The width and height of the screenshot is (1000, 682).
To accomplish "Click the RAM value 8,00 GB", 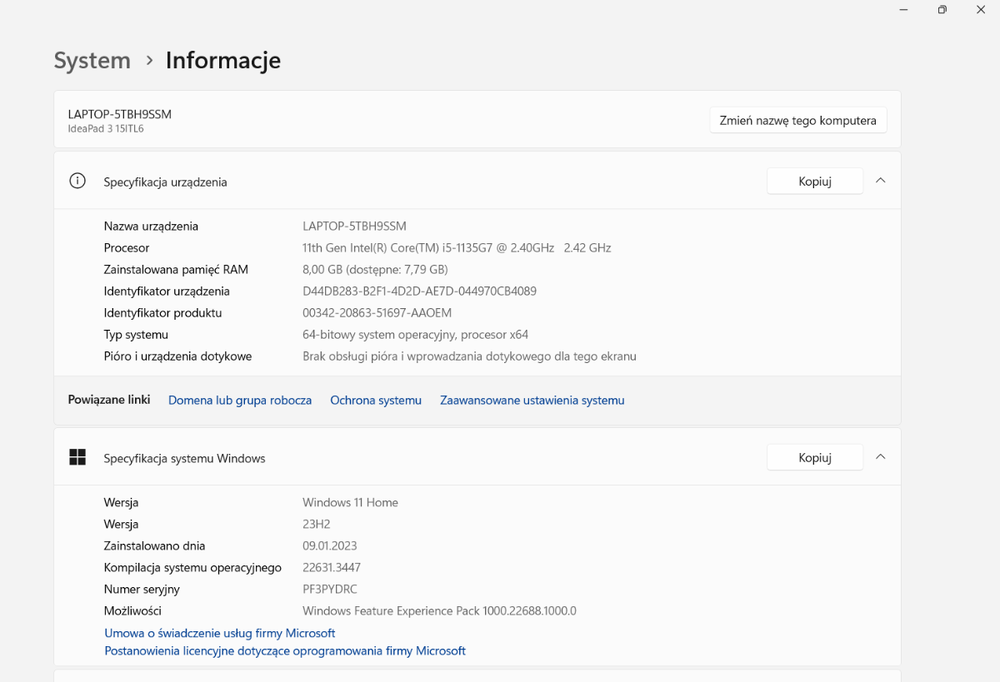I will pyautogui.click(x=375, y=269).
